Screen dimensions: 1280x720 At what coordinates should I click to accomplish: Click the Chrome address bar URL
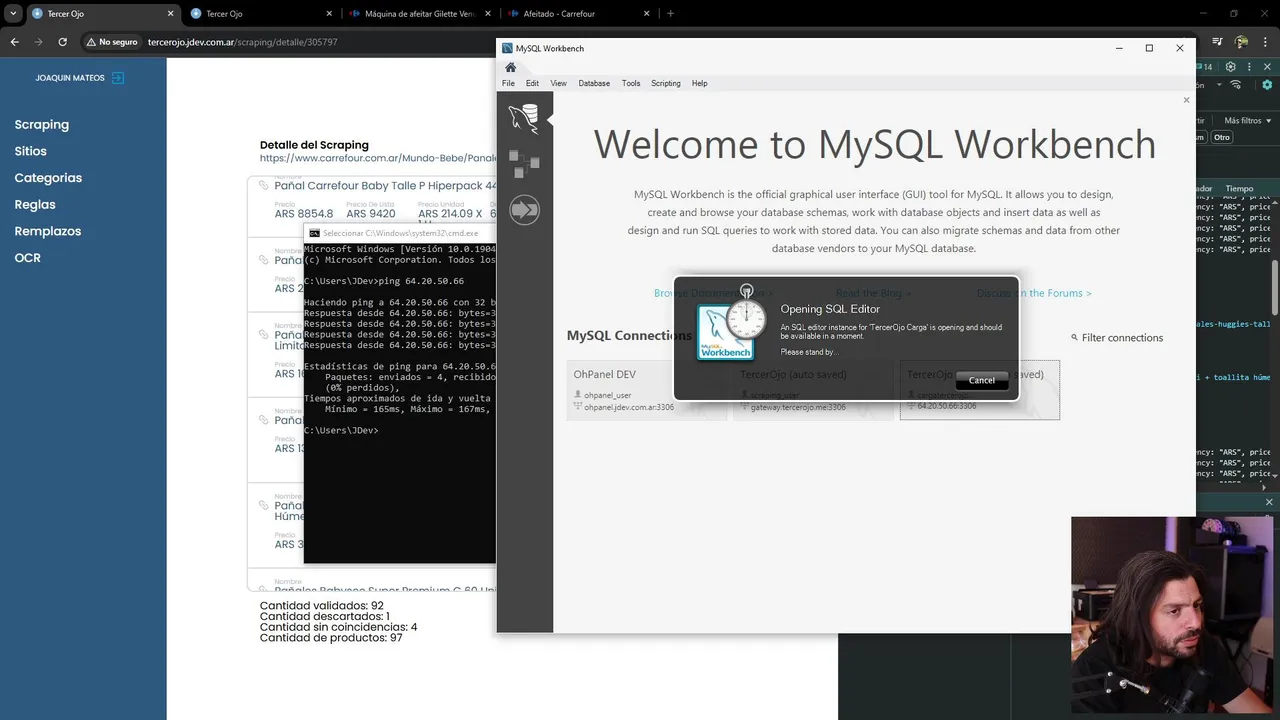point(243,42)
